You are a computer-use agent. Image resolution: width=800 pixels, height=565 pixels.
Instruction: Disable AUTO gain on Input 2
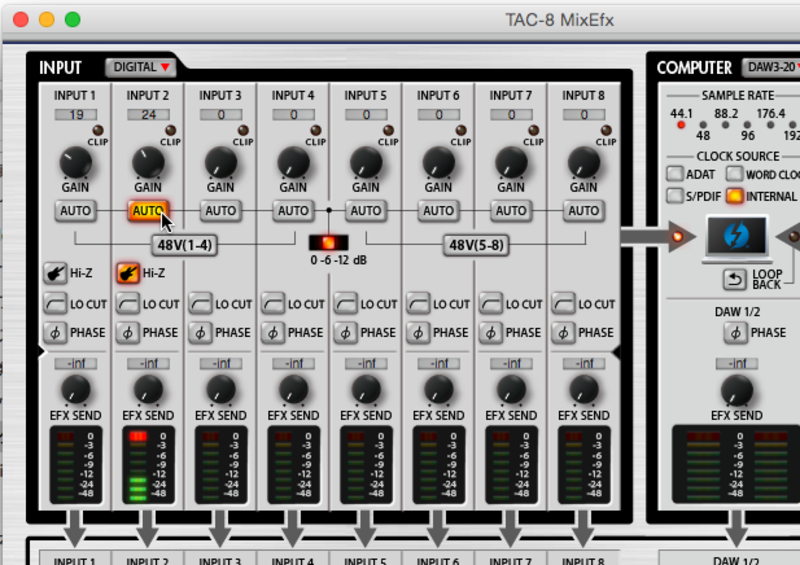(x=148, y=211)
